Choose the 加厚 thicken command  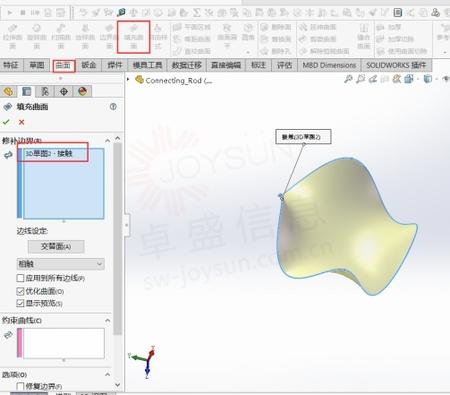click(389, 27)
